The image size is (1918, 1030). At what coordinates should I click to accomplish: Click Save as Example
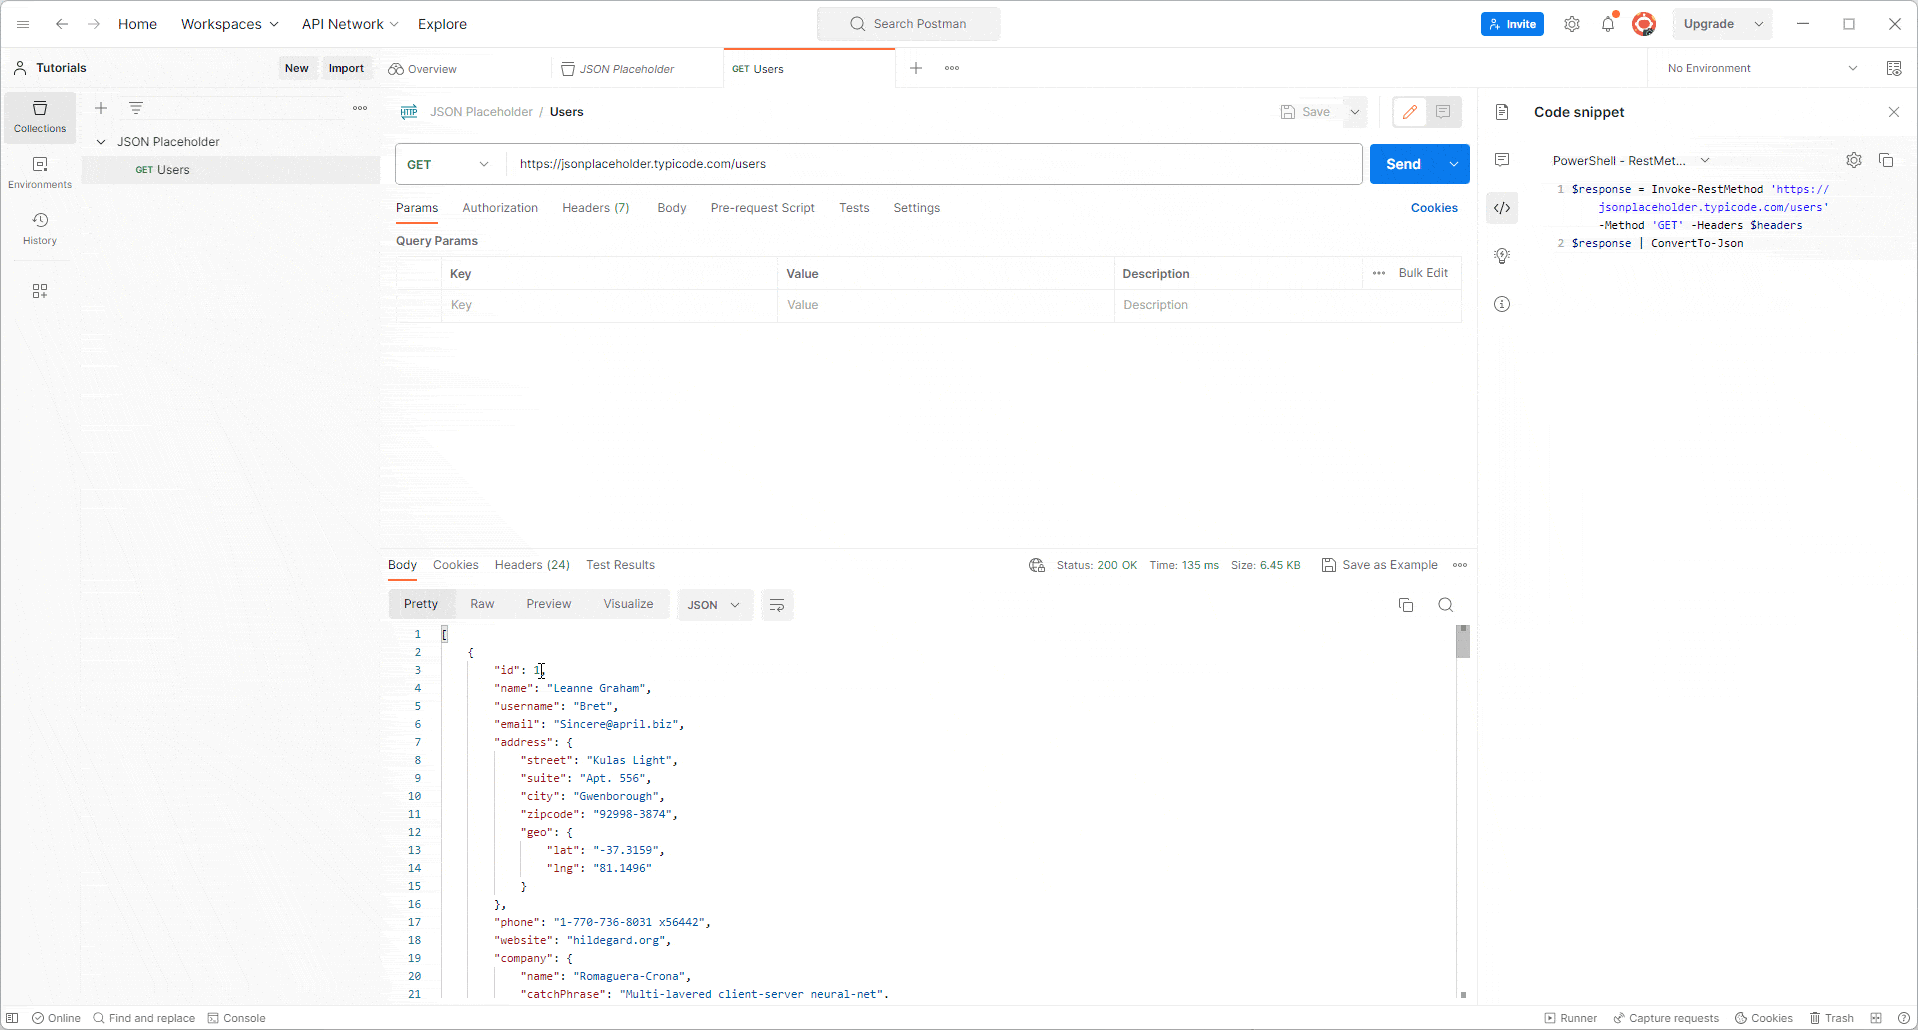1380,565
